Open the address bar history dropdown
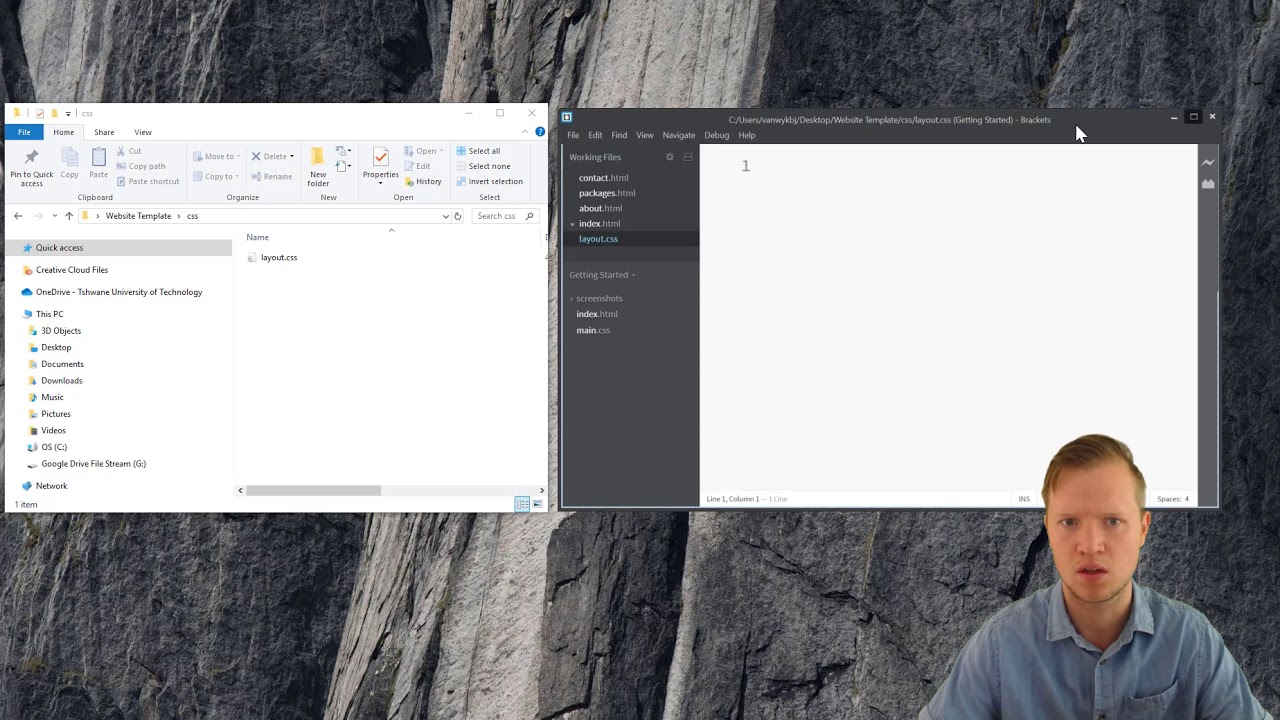1280x720 pixels. (x=445, y=216)
